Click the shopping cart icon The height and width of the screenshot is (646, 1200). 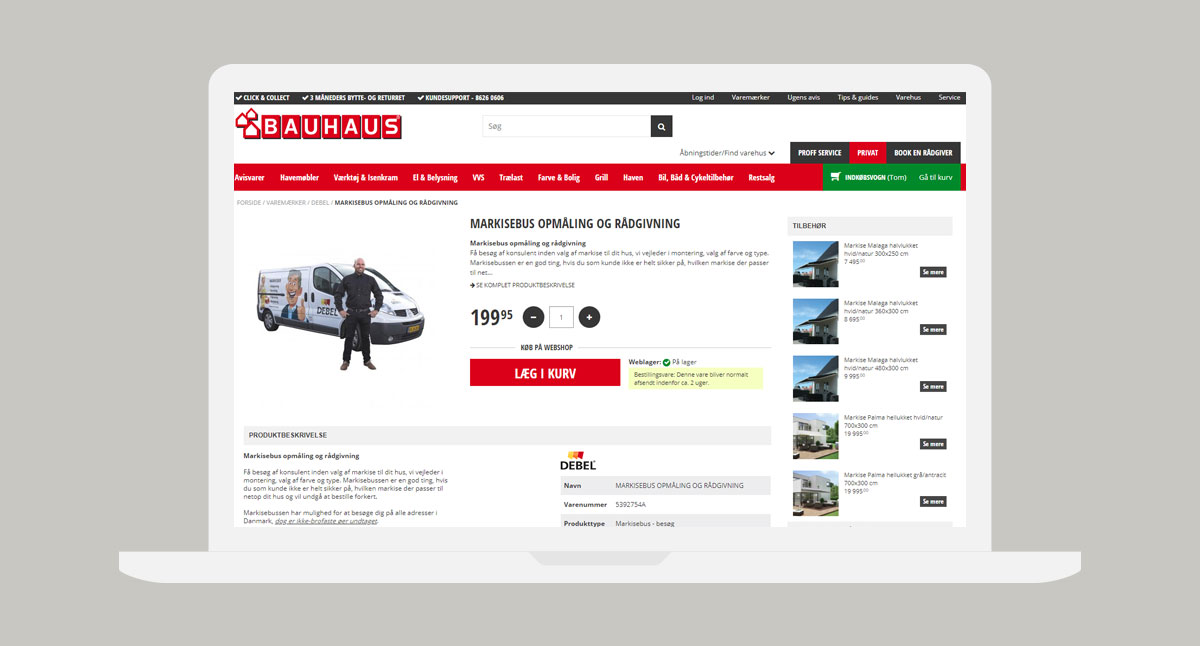click(836, 177)
